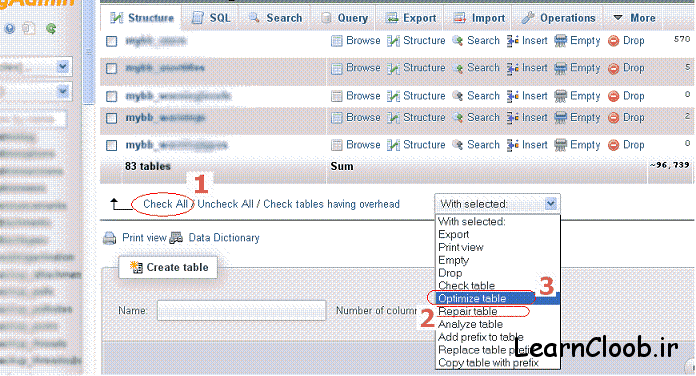Open Structure for the table with 5 rows
696x376 pixels.
416,68
